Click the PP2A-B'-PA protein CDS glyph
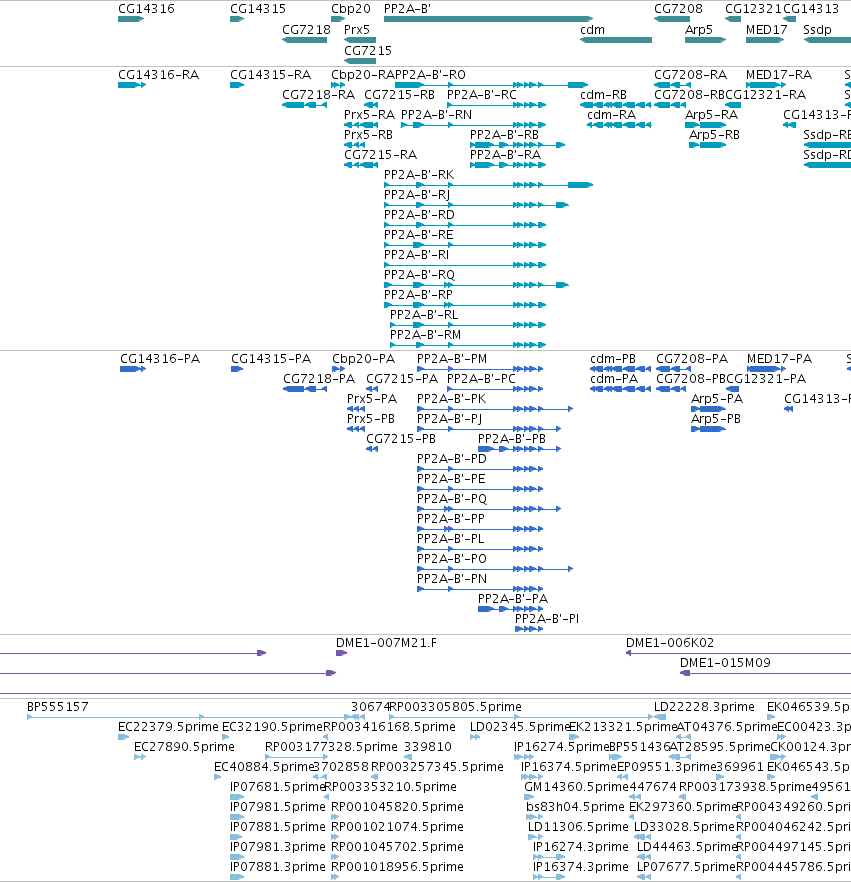 point(511,609)
